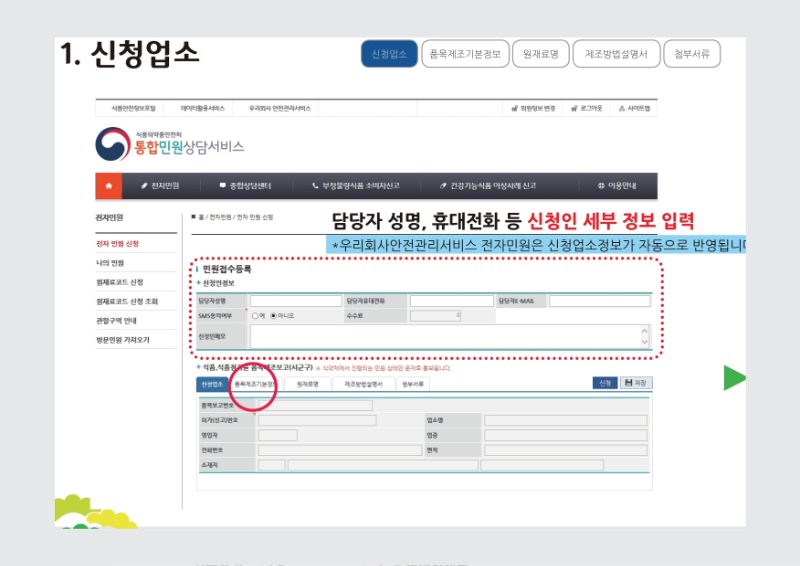Select 아니오 for SMS 통지여부
Viewport: 800px width, 566px height.
click(274, 316)
